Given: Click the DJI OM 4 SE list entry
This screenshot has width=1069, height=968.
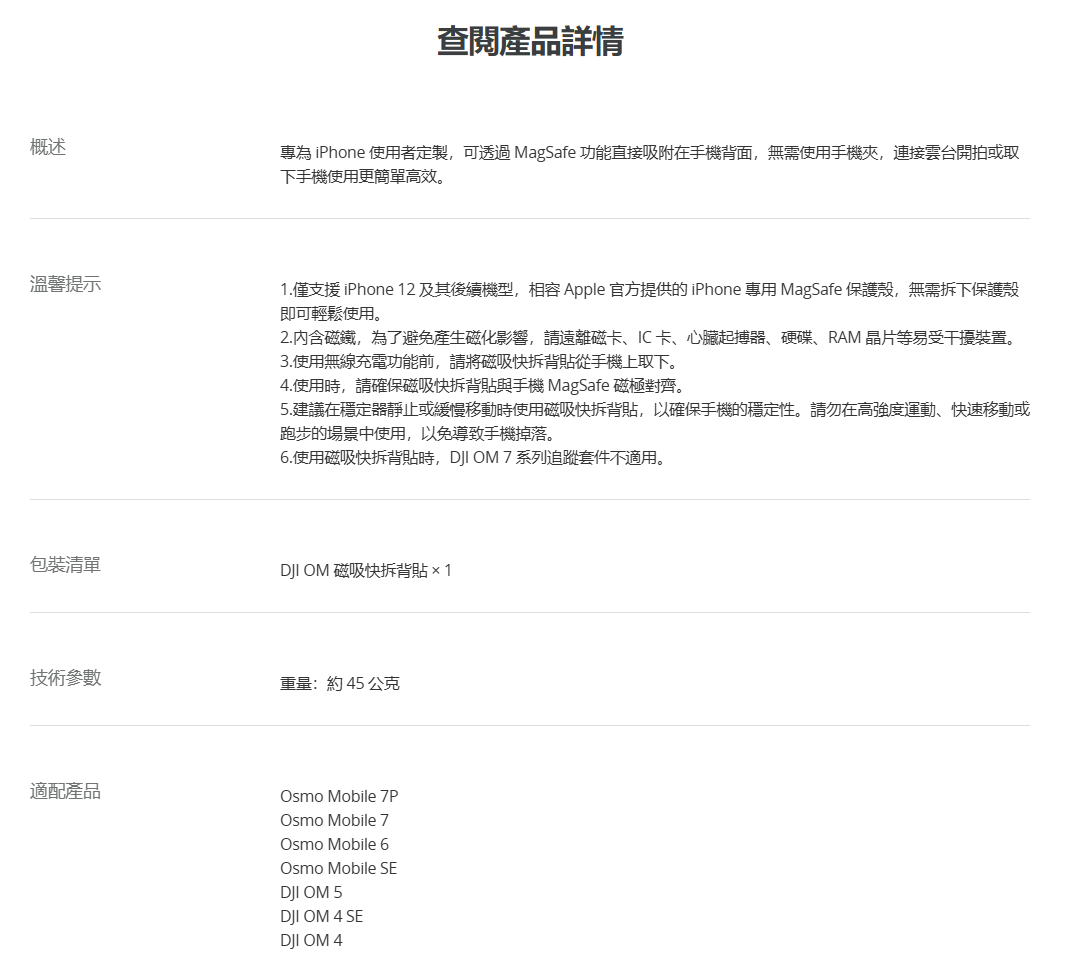Looking at the screenshot, I should pos(321,916).
